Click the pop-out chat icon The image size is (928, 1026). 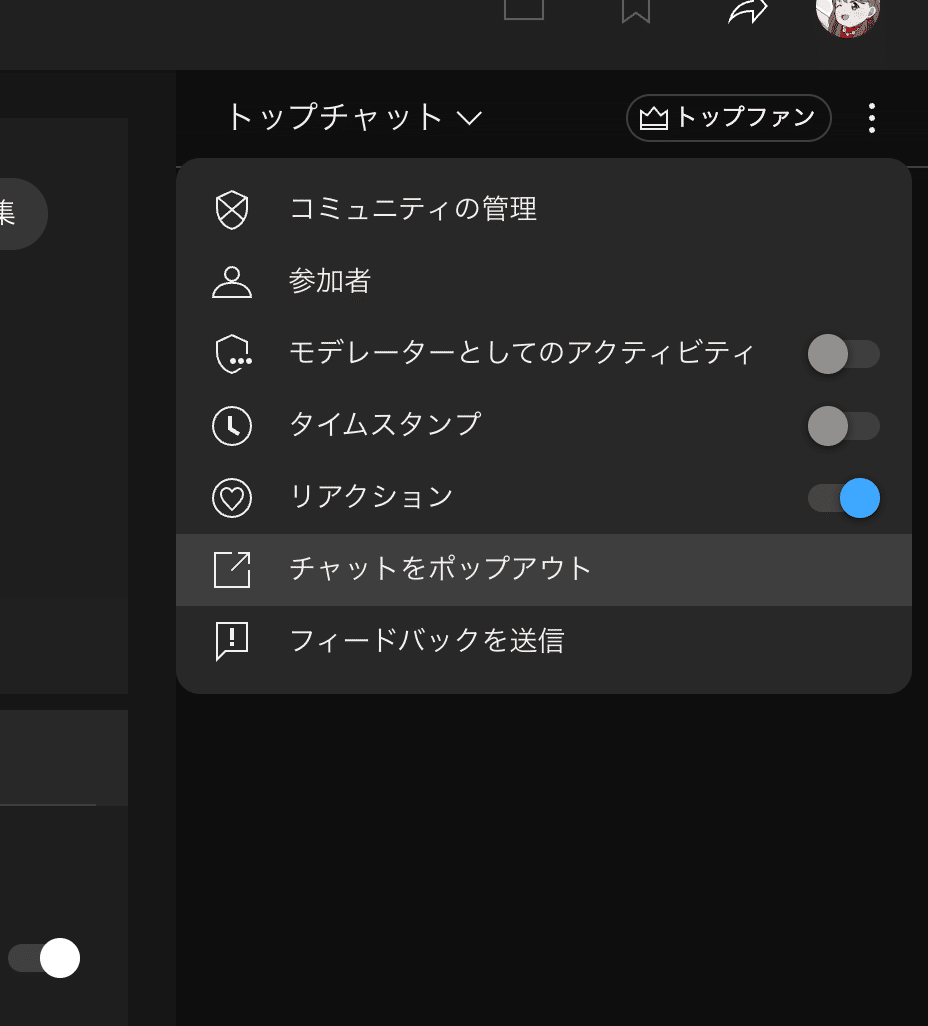(232, 569)
